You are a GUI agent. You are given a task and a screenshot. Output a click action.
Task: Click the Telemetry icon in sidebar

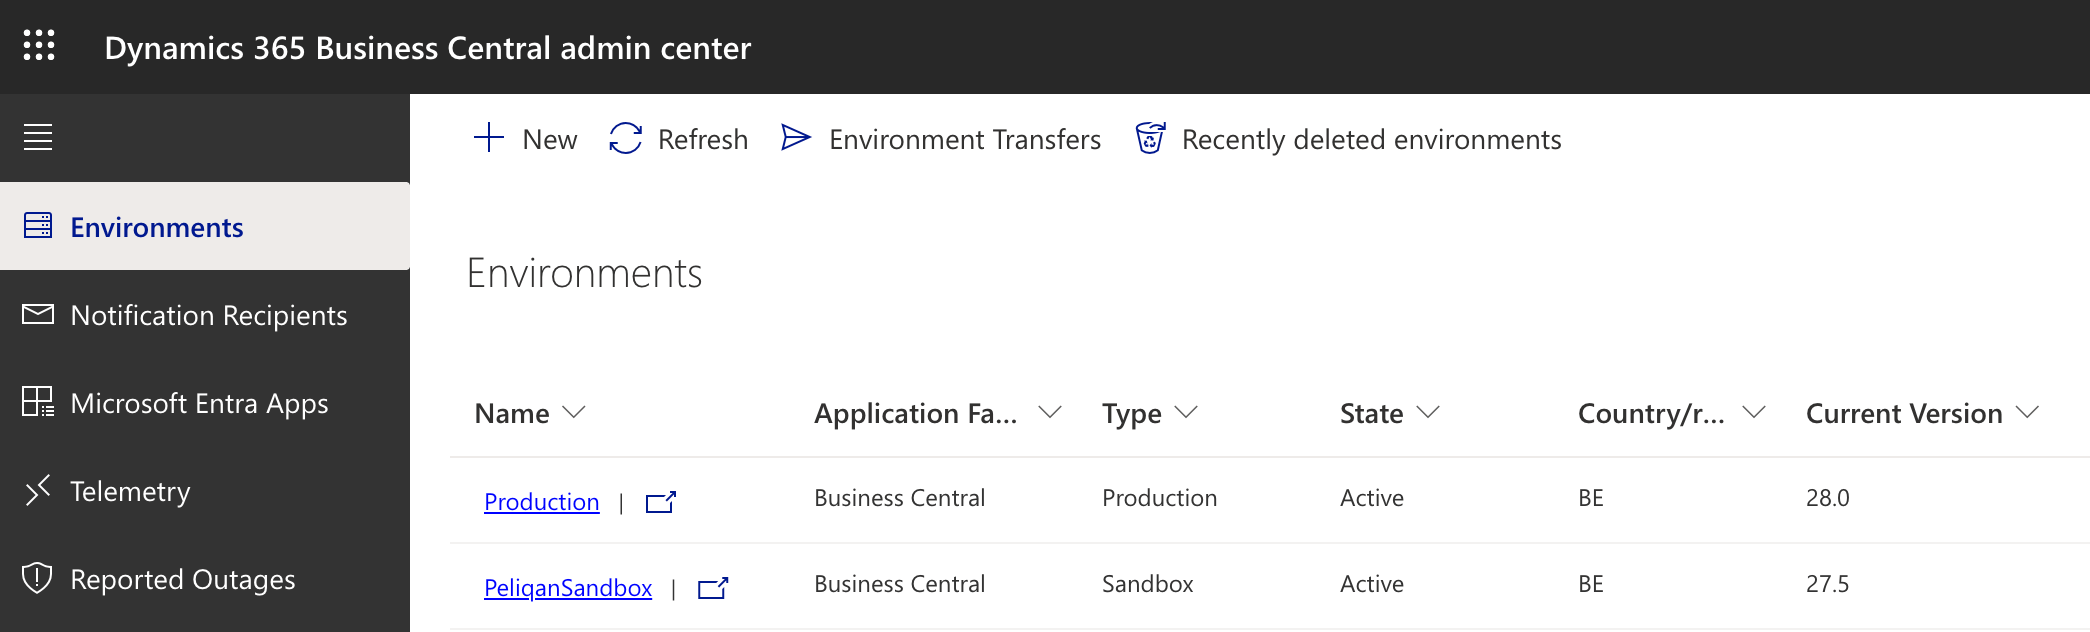click(38, 490)
